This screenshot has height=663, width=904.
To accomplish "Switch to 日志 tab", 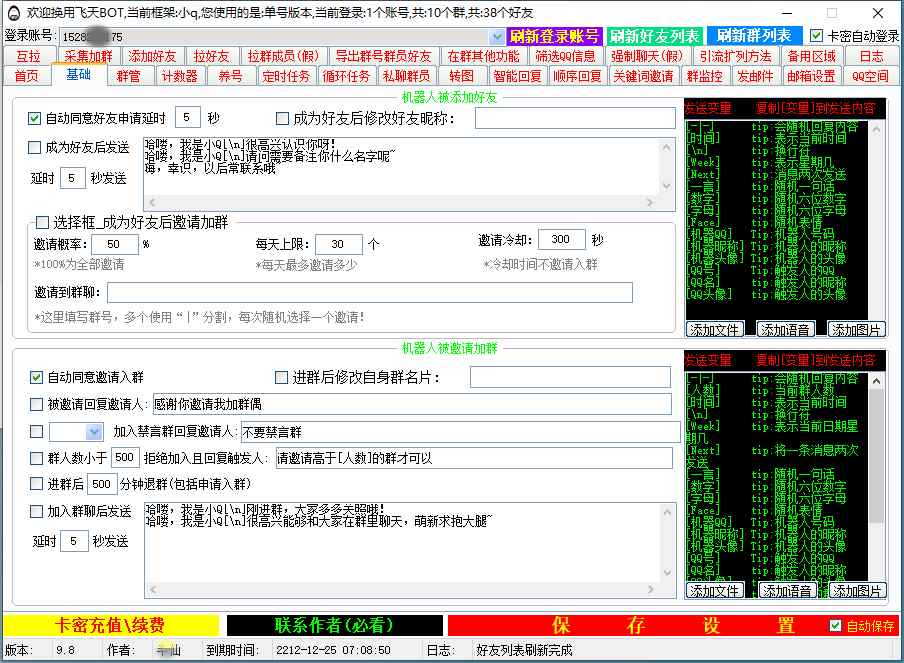I will click(x=871, y=56).
